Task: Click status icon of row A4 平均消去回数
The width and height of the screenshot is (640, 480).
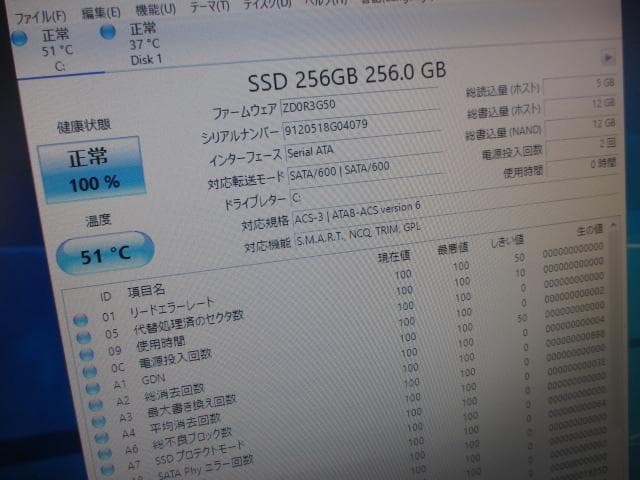Action: click(102, 438)
